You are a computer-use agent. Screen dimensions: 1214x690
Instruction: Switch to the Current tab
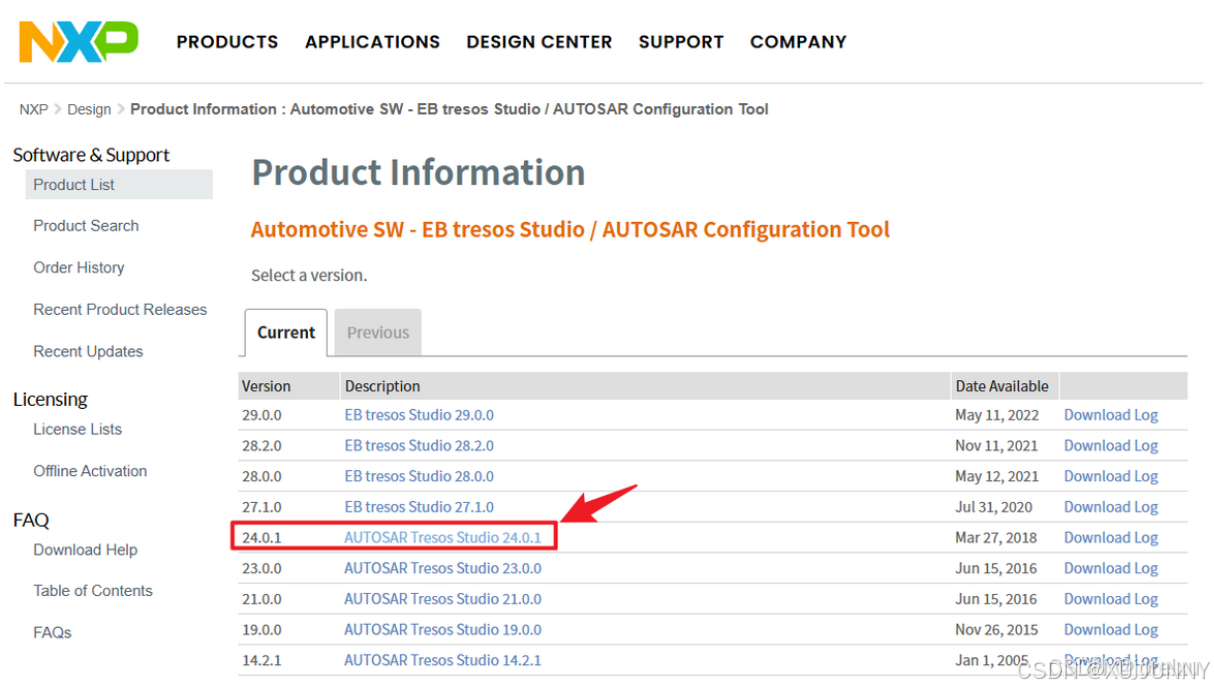click(286, 333)
